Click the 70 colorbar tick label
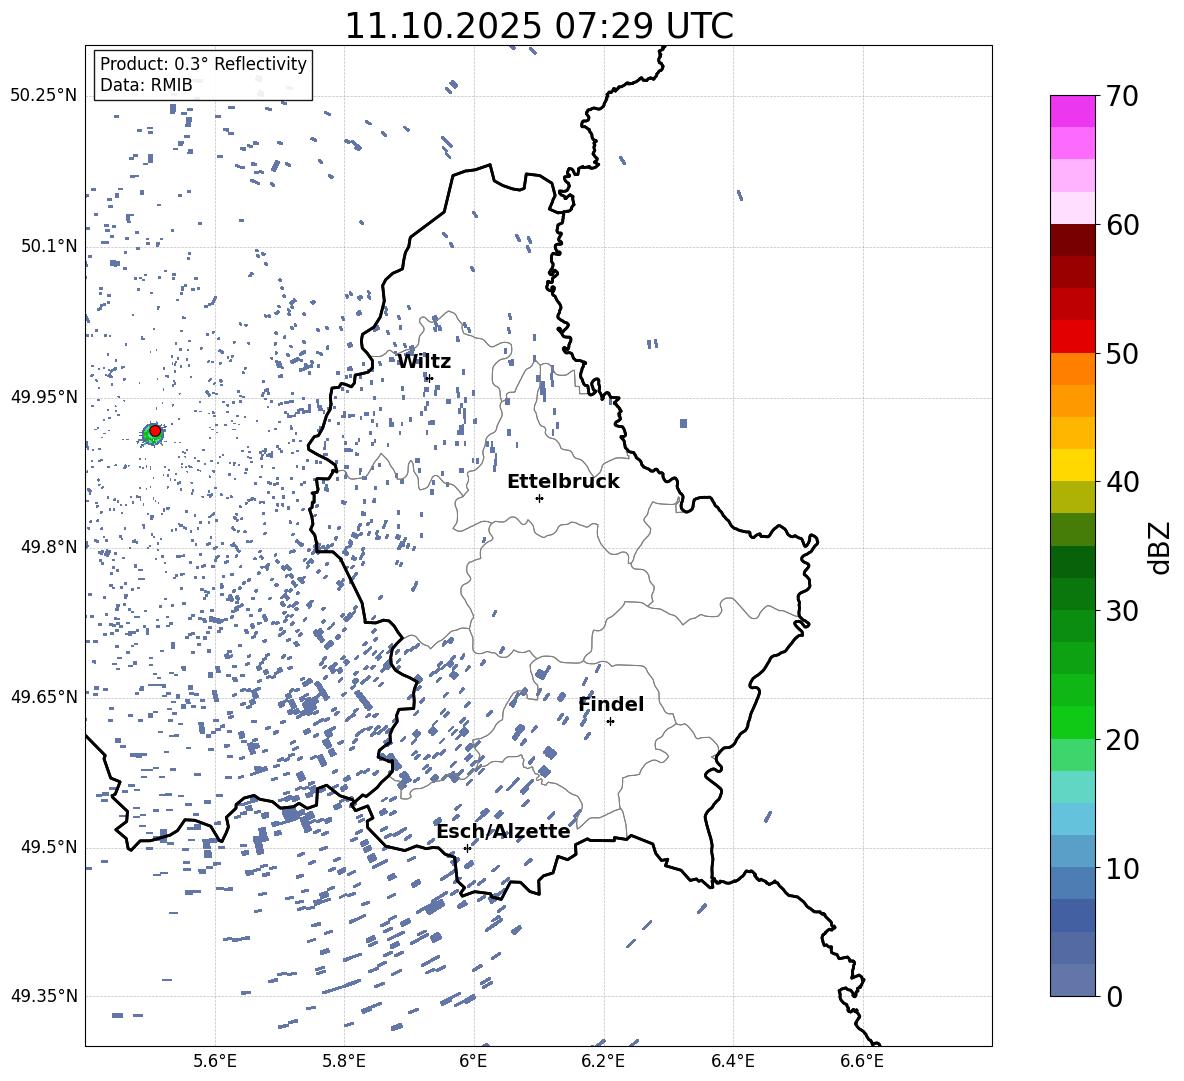 1123,96
